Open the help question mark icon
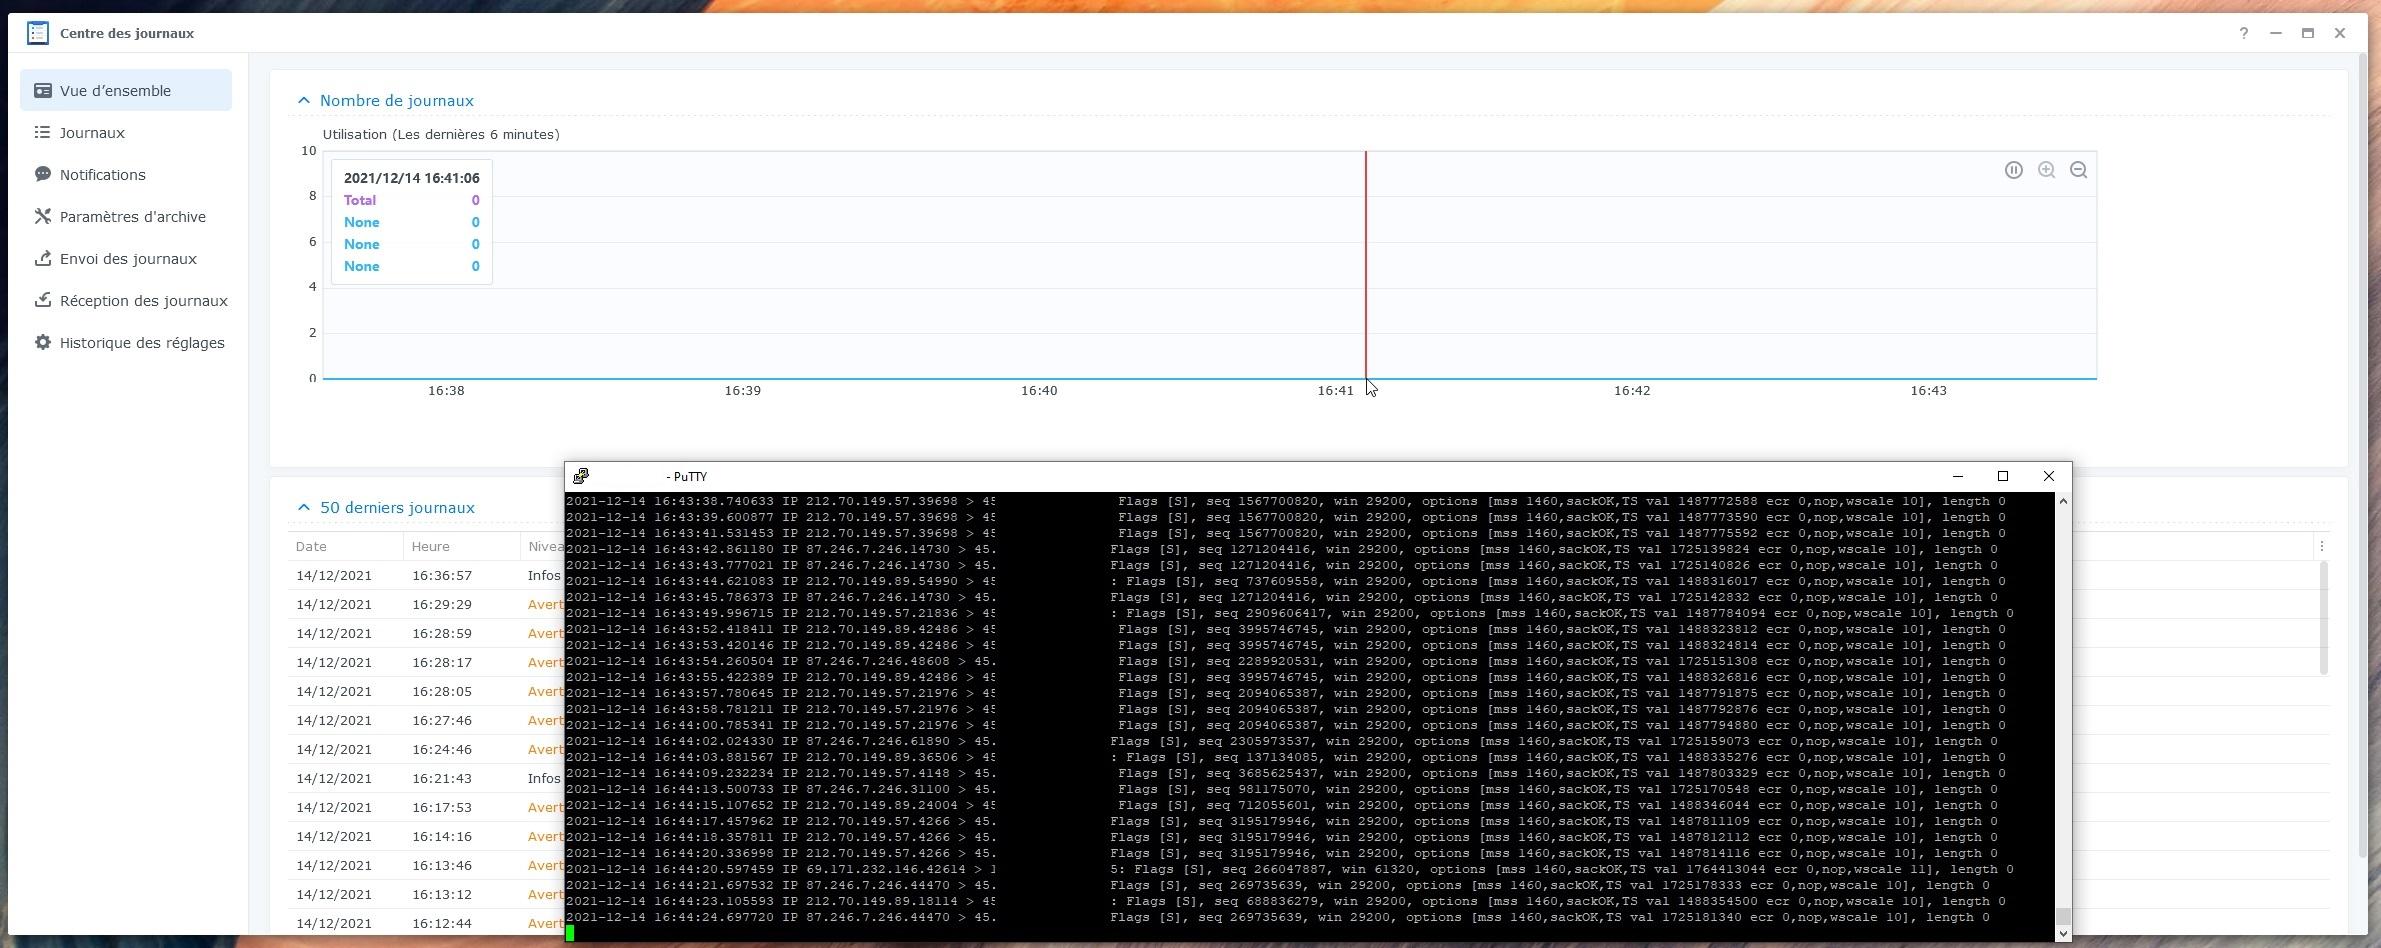The image size is (2381, 948). tap(2243, 33)
